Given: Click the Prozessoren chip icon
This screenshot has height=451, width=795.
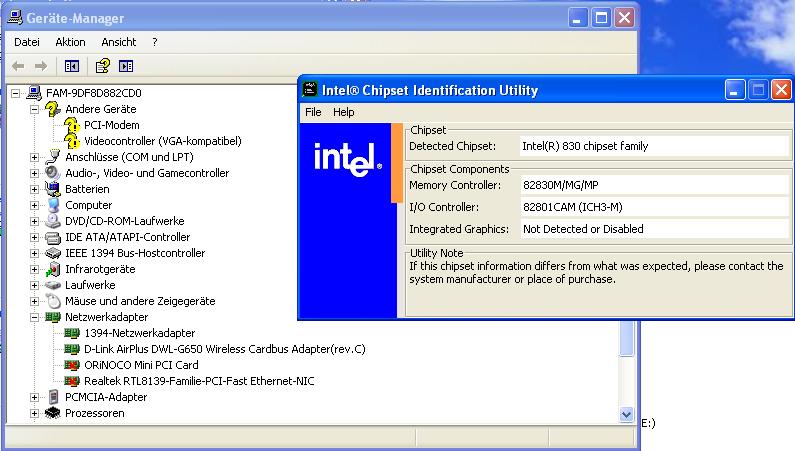Looking at the screenshot, I should point(53,413).
